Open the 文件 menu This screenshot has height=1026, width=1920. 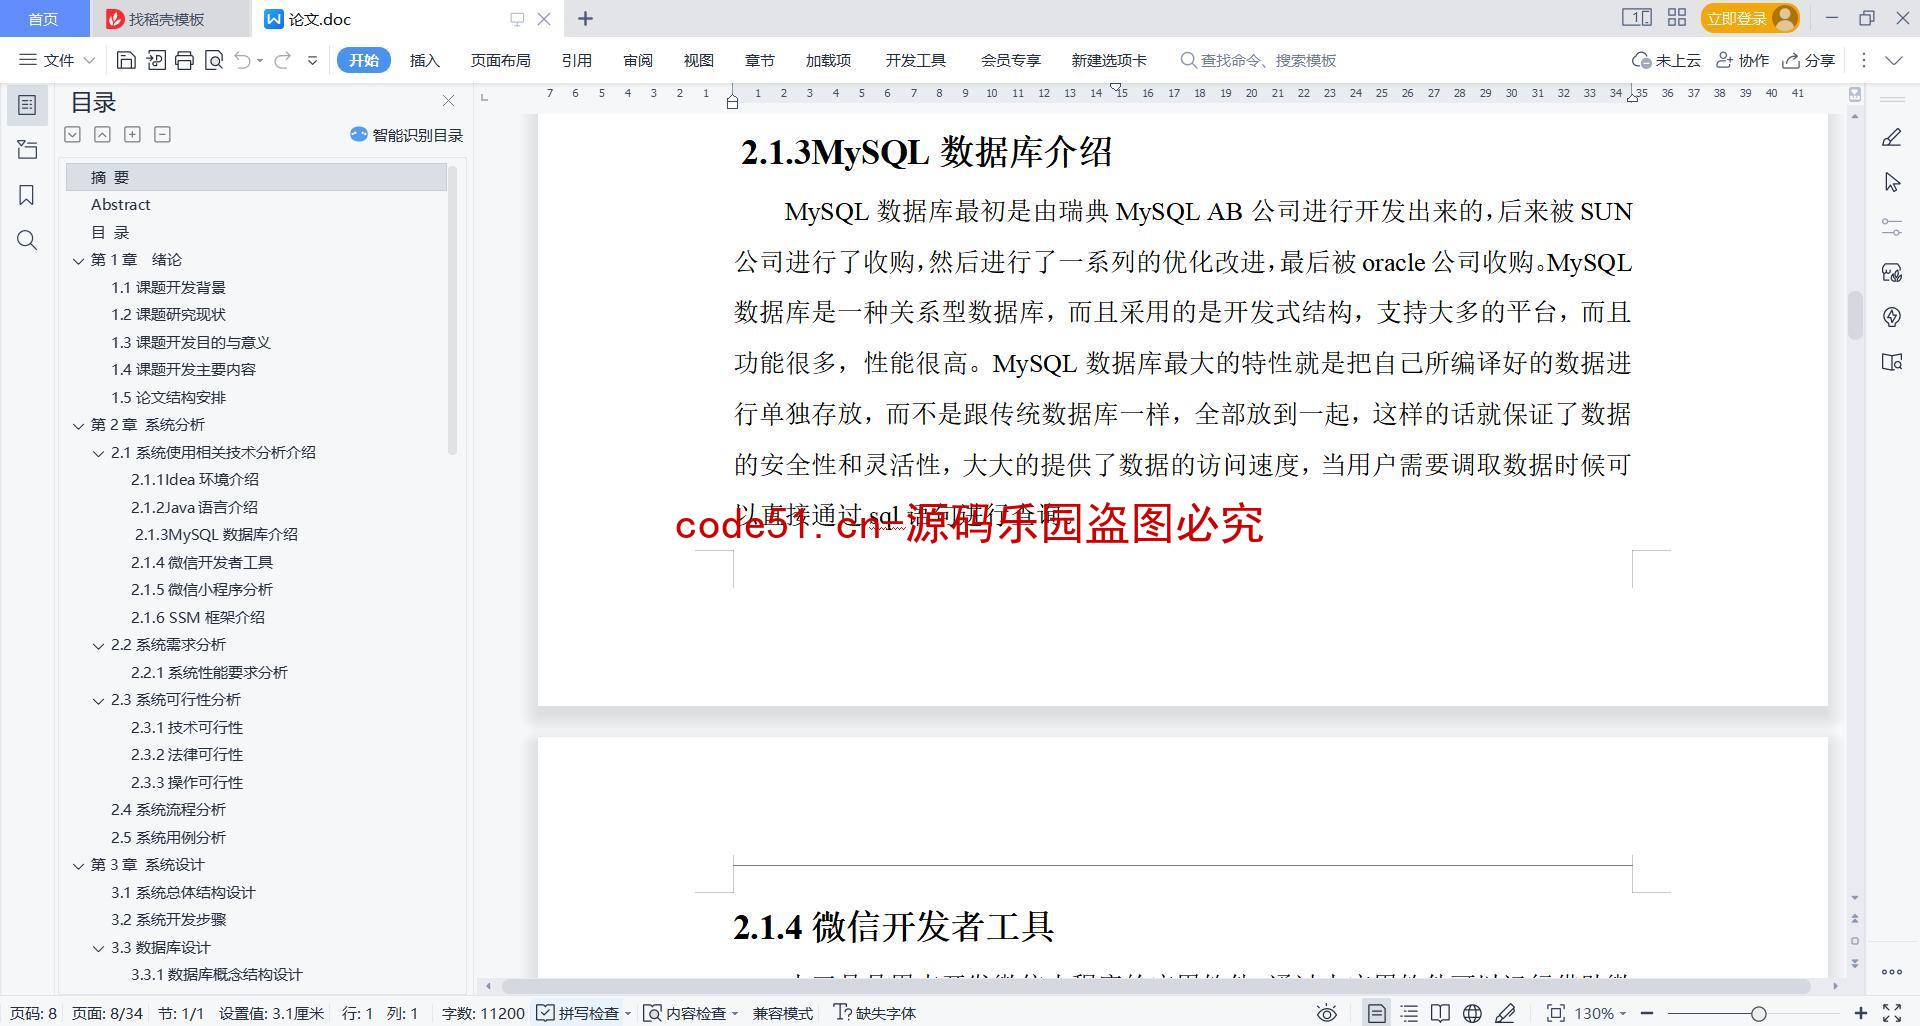pyautogui.click(x=57, y=60)
